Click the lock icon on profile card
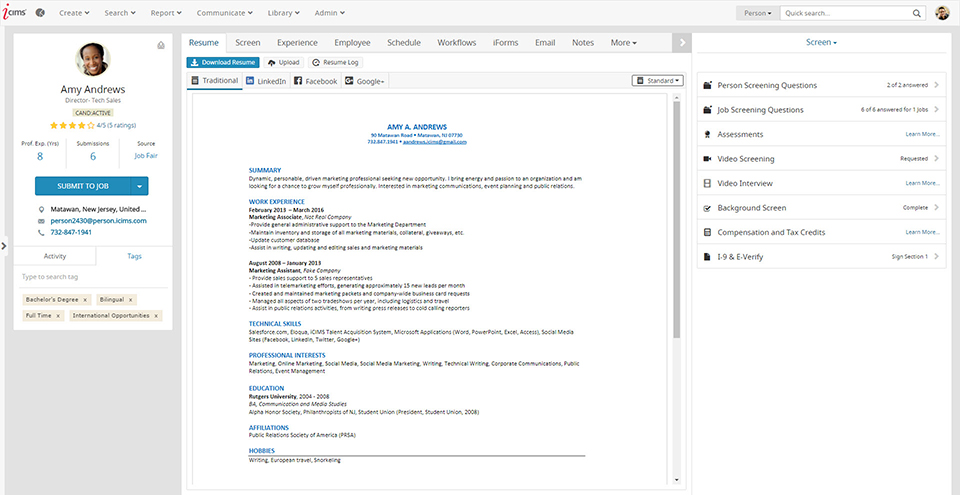Image resolution: width=960 pixels, height=495 pixels. coord(161,45)
